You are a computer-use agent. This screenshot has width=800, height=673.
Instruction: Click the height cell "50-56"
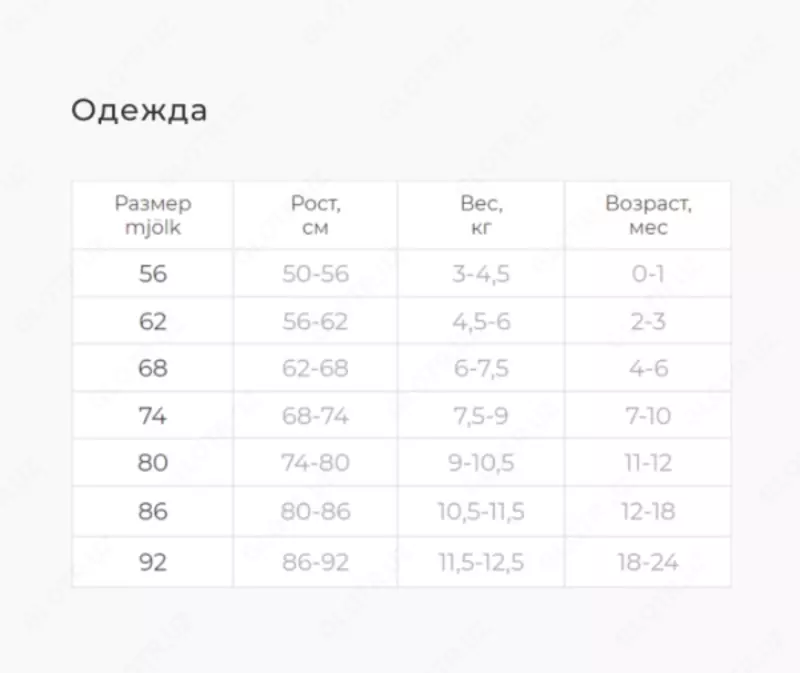(x=315, y=273)
